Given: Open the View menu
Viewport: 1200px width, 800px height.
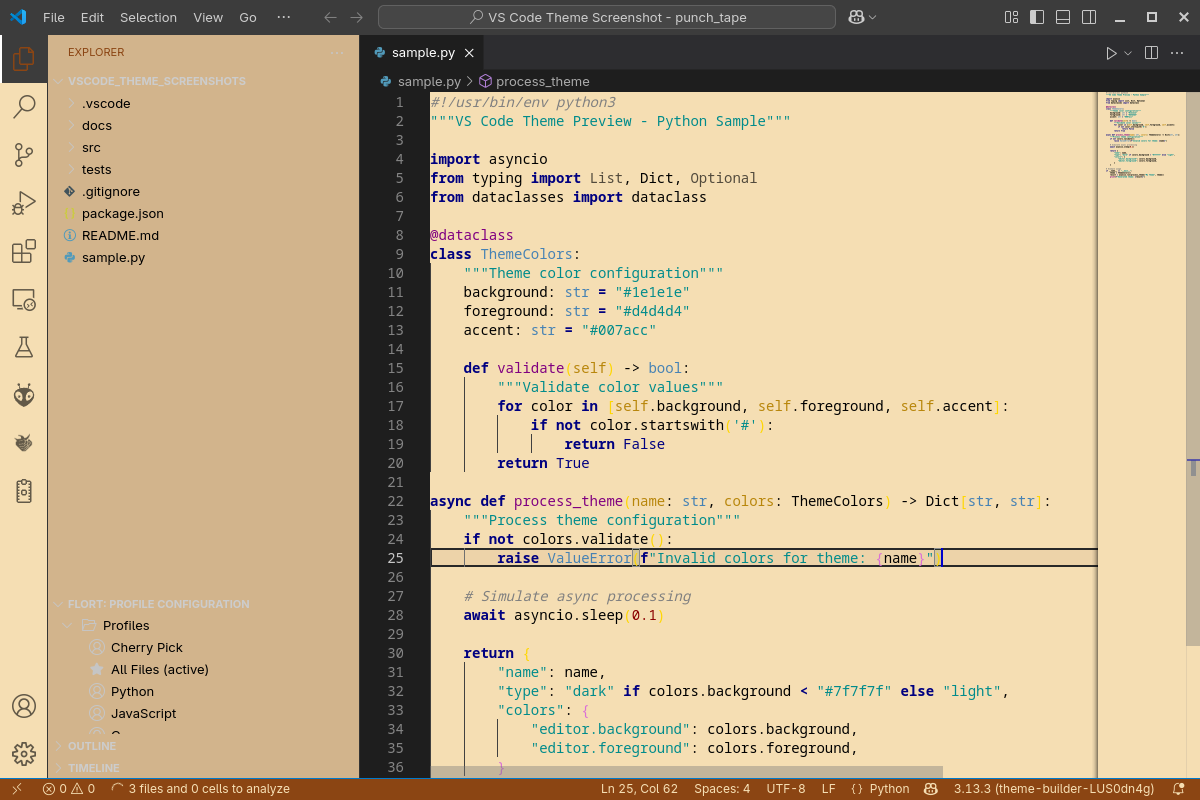Looking at the screenshot, I should click(208, 17).
